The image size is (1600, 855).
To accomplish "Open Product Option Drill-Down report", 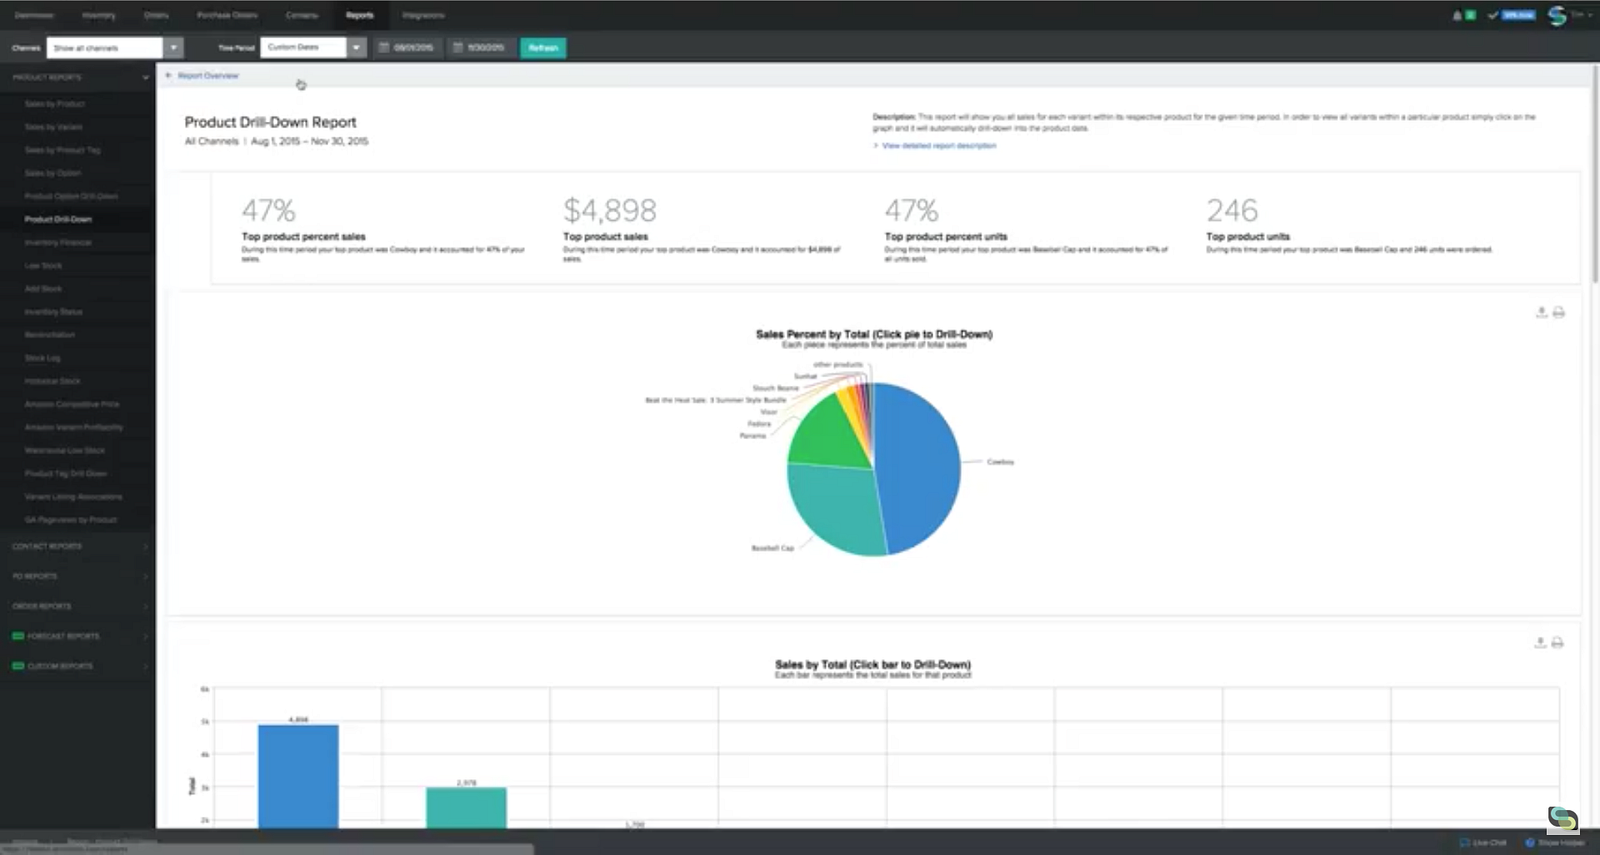I will point(71,196).
